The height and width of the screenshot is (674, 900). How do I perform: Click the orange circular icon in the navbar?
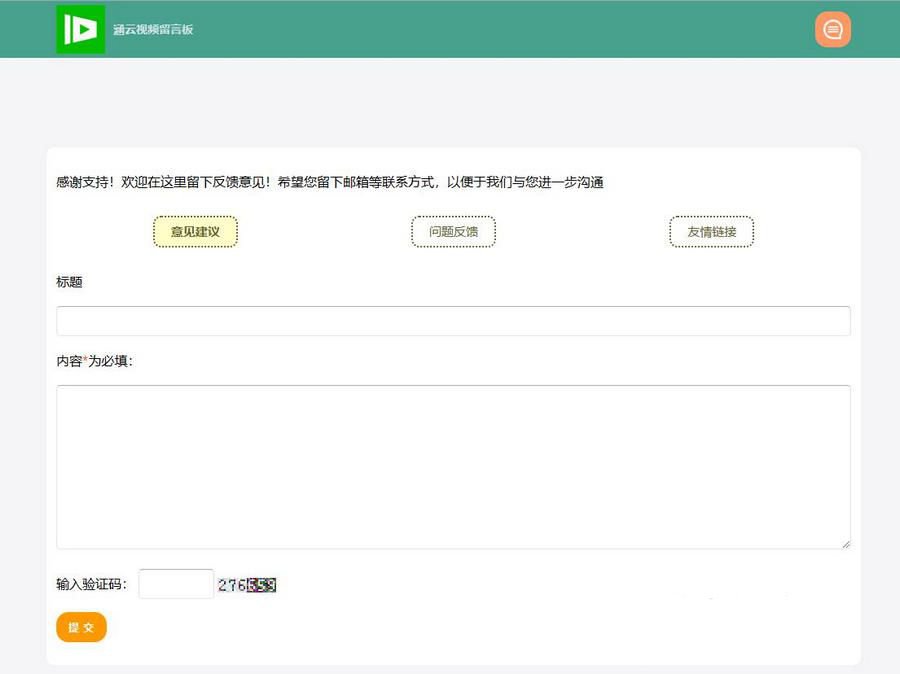point(833,29)
